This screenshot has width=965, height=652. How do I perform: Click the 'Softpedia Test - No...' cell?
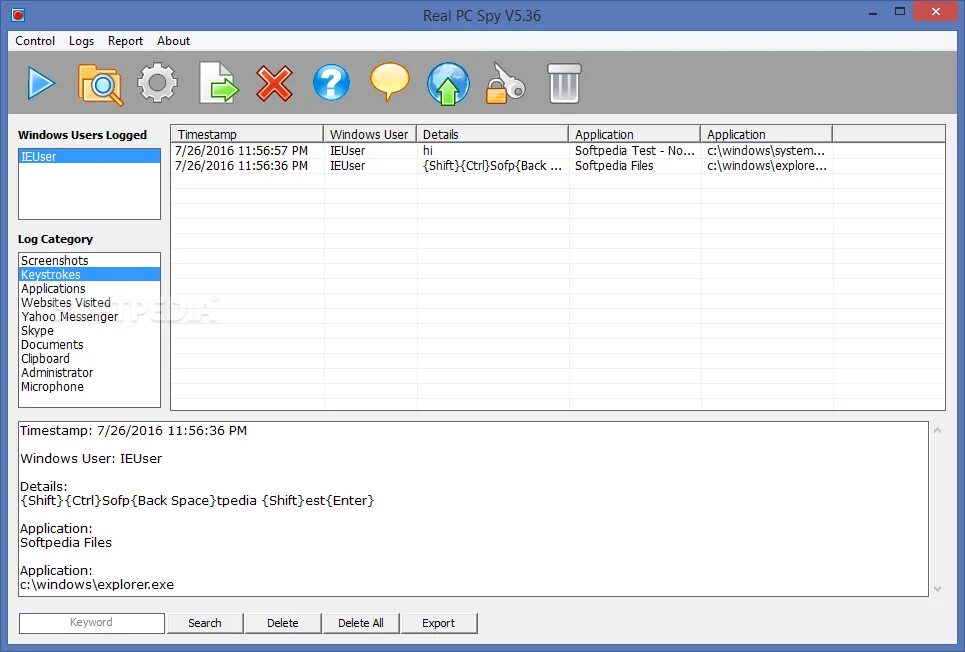click(635, 151)
